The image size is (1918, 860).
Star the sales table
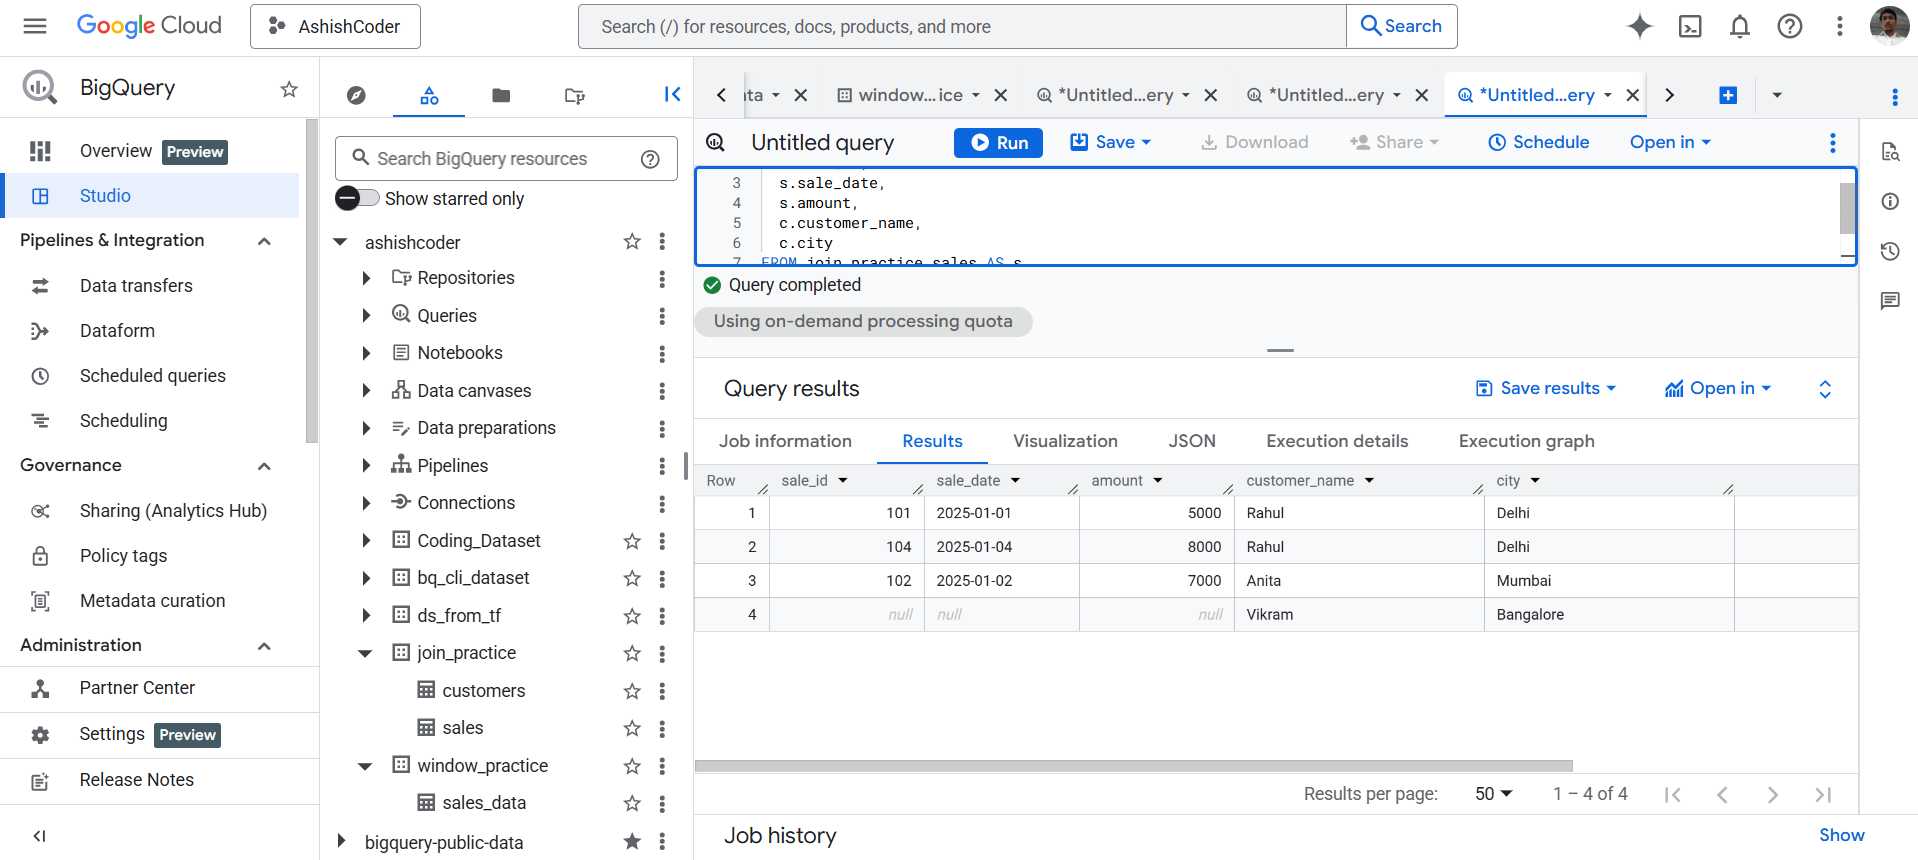pos(631,728)
